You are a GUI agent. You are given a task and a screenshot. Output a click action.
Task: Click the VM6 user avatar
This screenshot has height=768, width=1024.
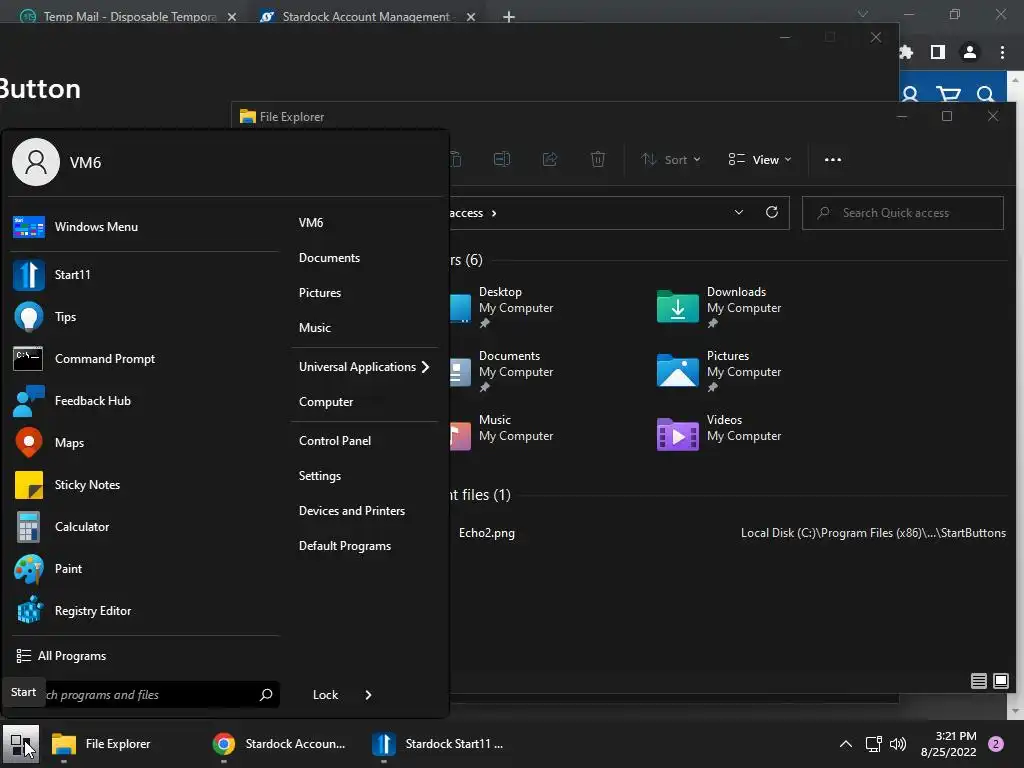pos(36,162)
